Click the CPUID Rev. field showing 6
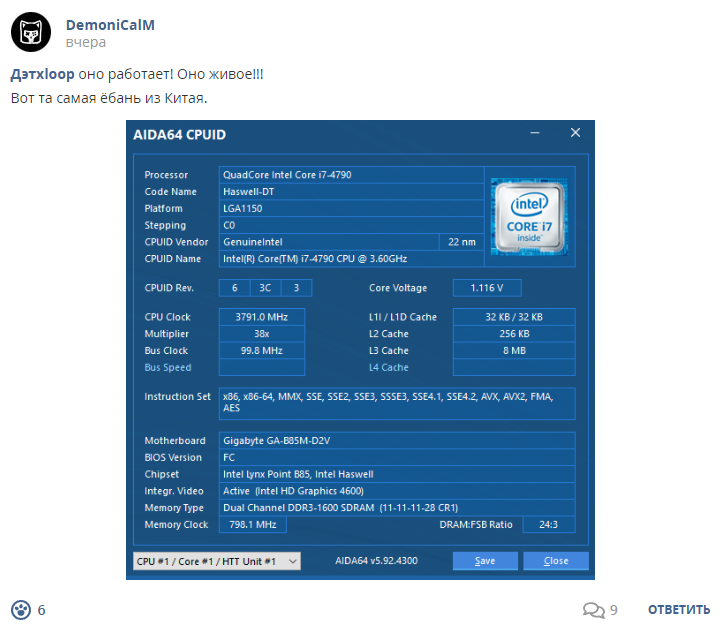The height and width of the screenshot is (634, 725). point(234,288)
